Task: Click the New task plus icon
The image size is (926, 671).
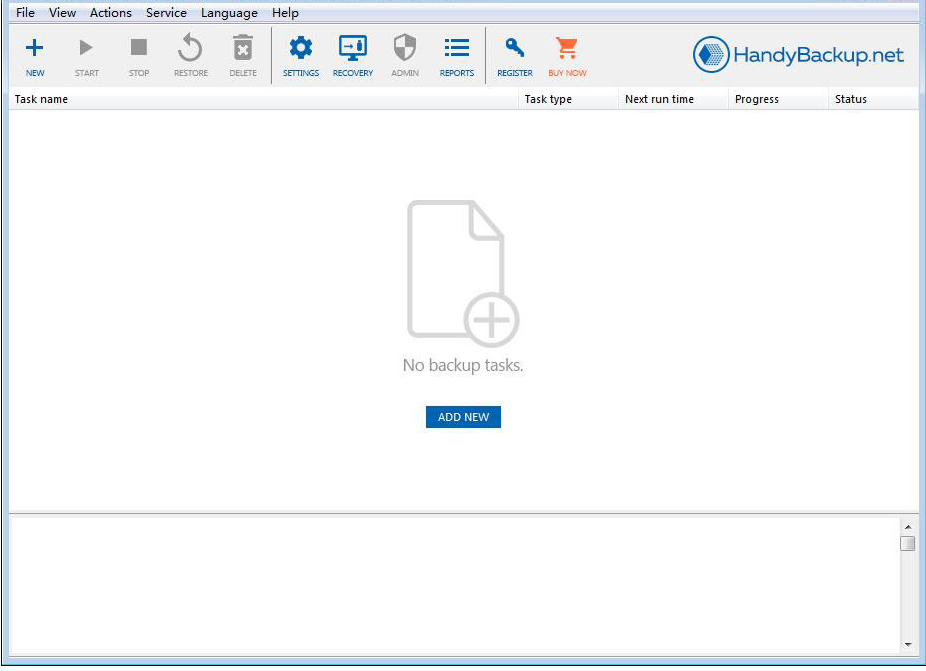Action: tap(35, 49)
